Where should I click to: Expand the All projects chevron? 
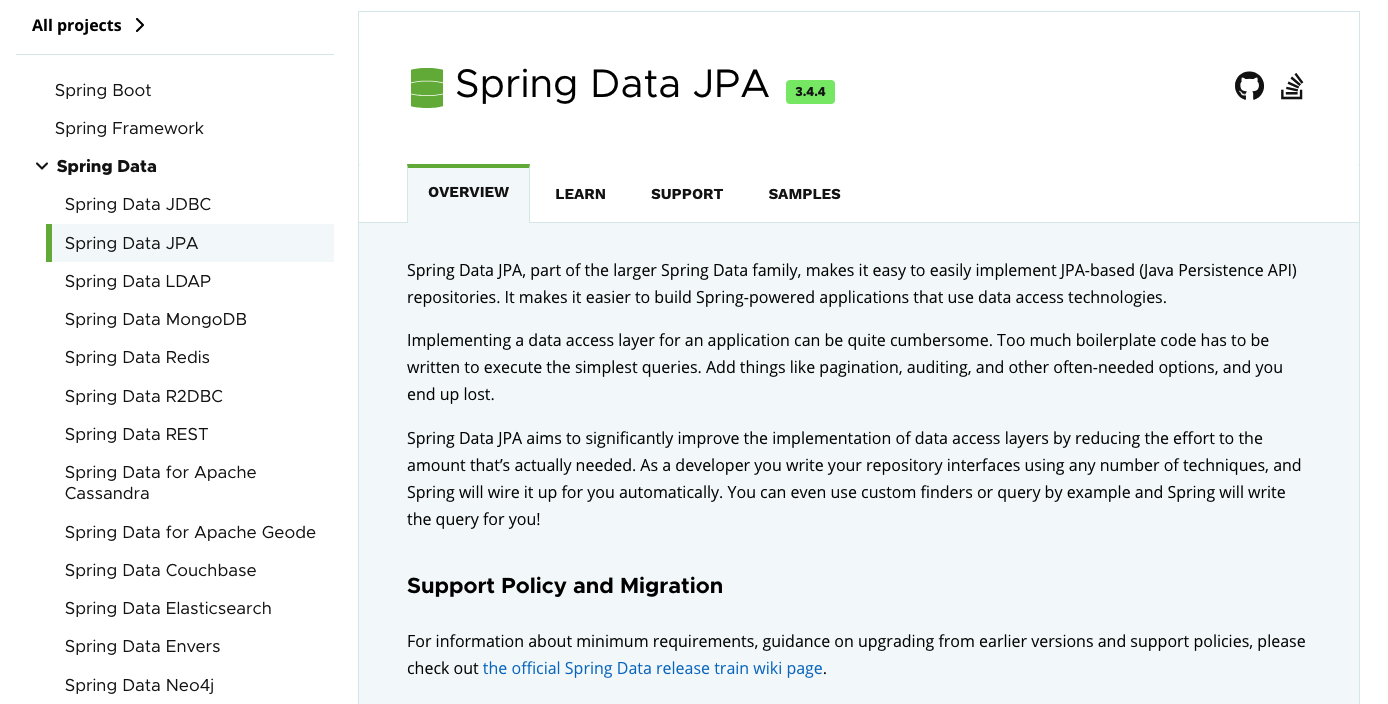tap(140, 25)
